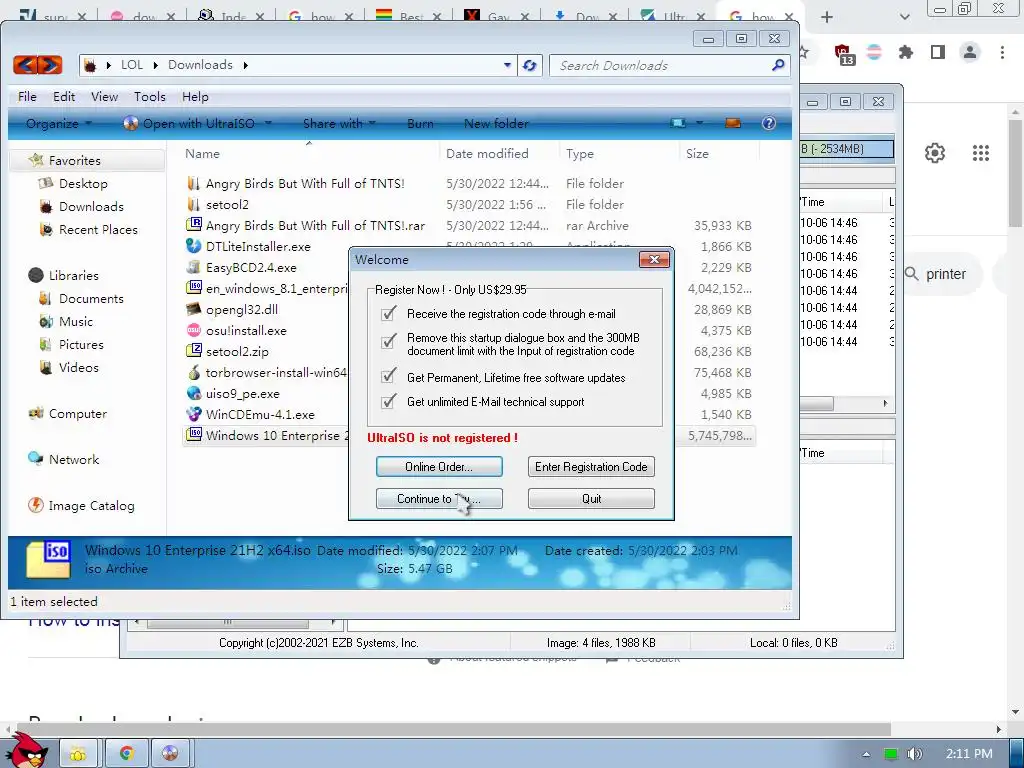This screenshot has width=1024, height=768.
Task: Expand the Organize dropdown
Action: 59,123
